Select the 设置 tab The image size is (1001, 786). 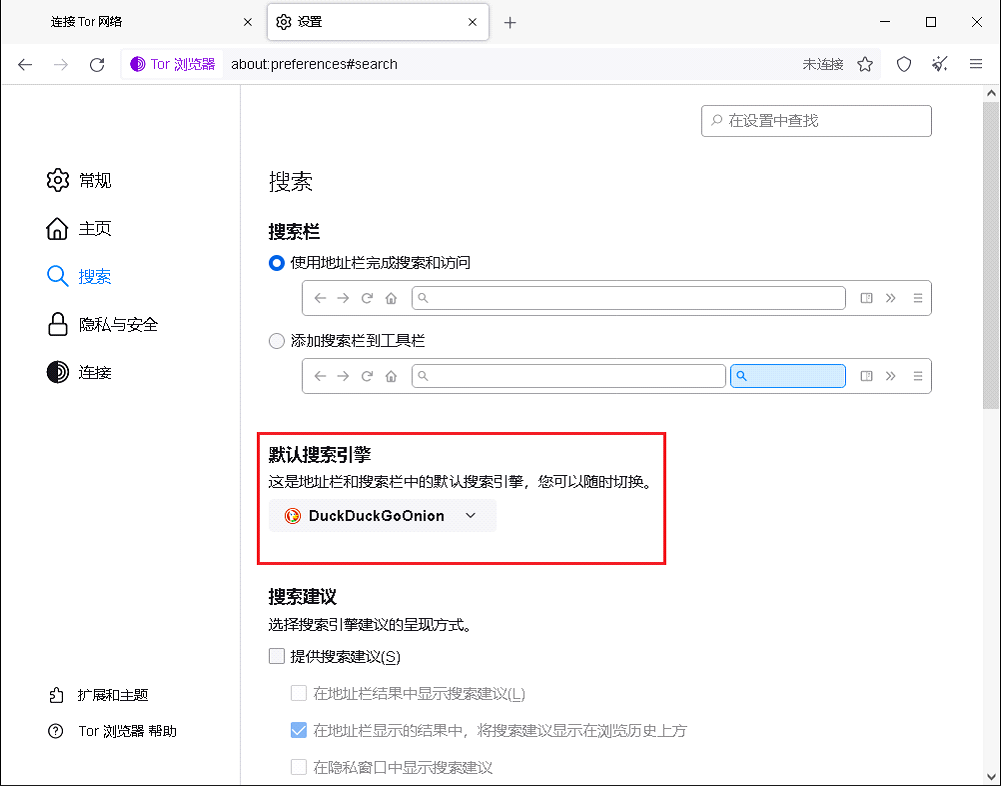click(378, 22)
